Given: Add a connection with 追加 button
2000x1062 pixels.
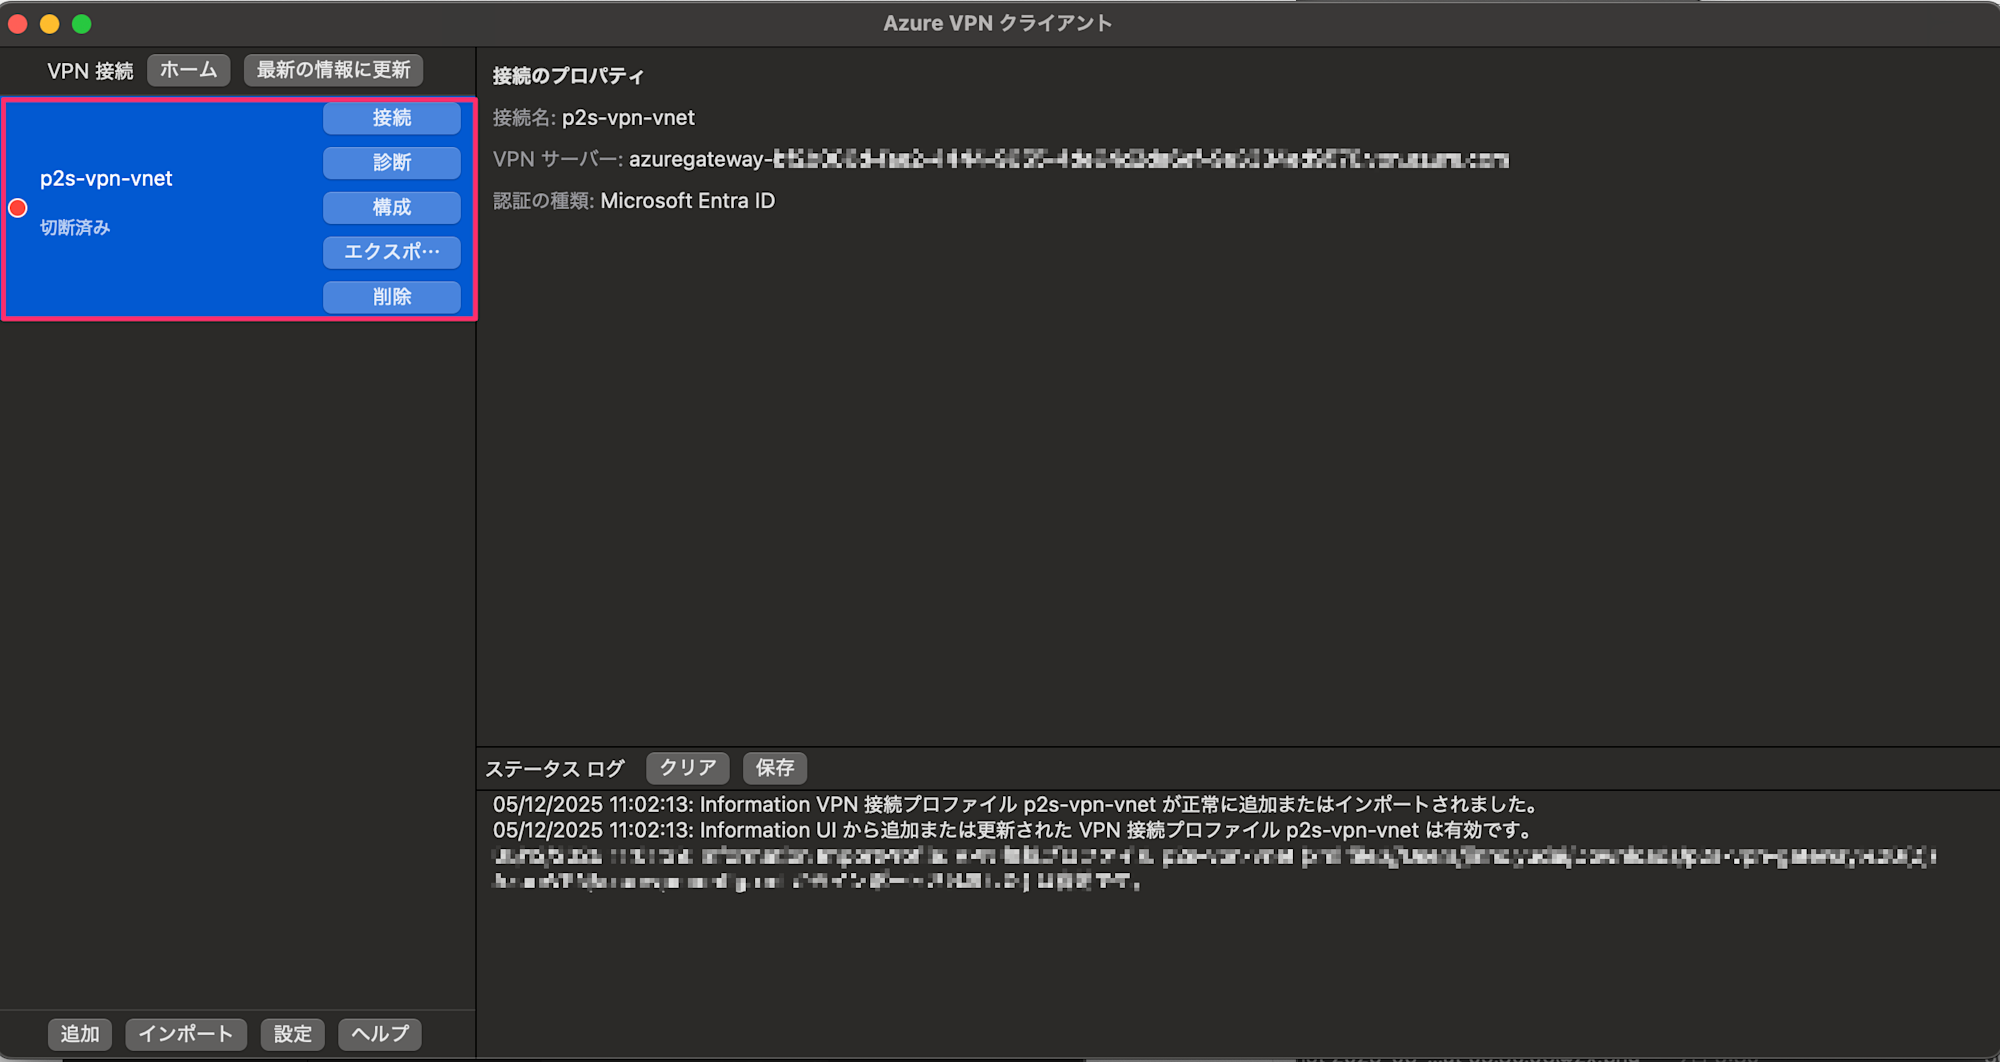Looking at the screenshot, I should [80, 1034].
